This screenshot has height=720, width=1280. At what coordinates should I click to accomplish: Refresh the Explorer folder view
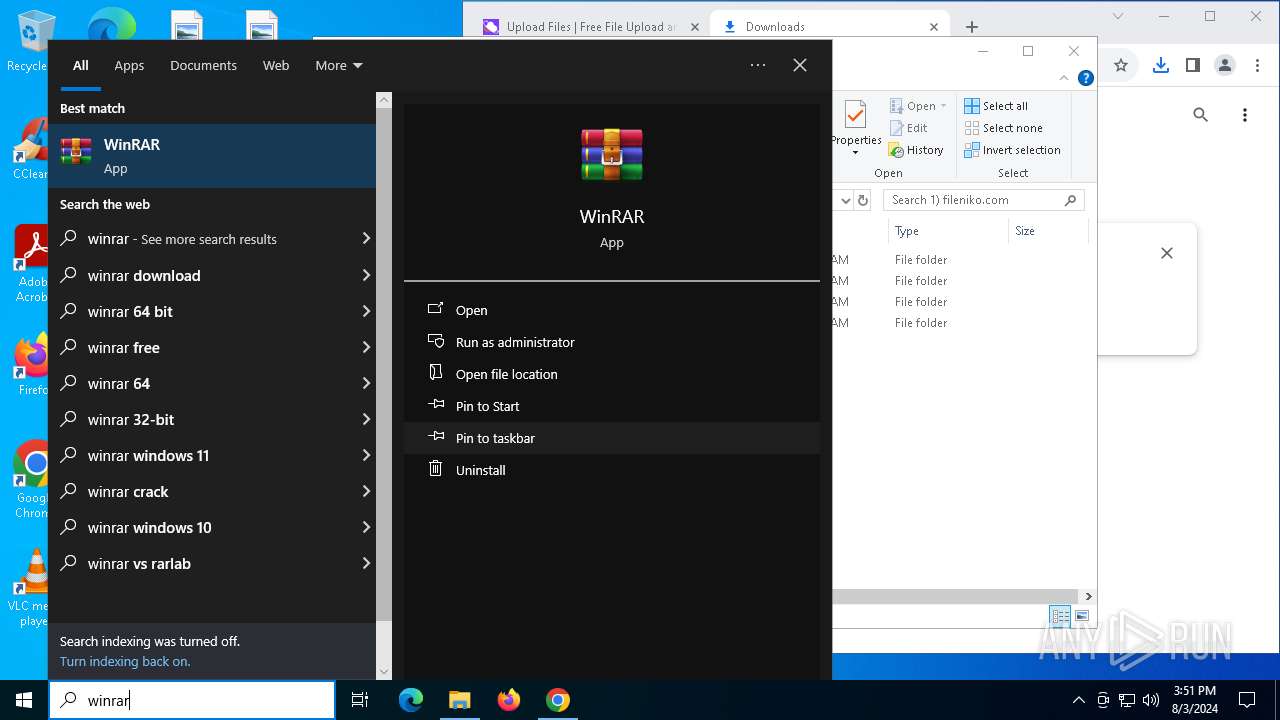(x=863, y=200)
